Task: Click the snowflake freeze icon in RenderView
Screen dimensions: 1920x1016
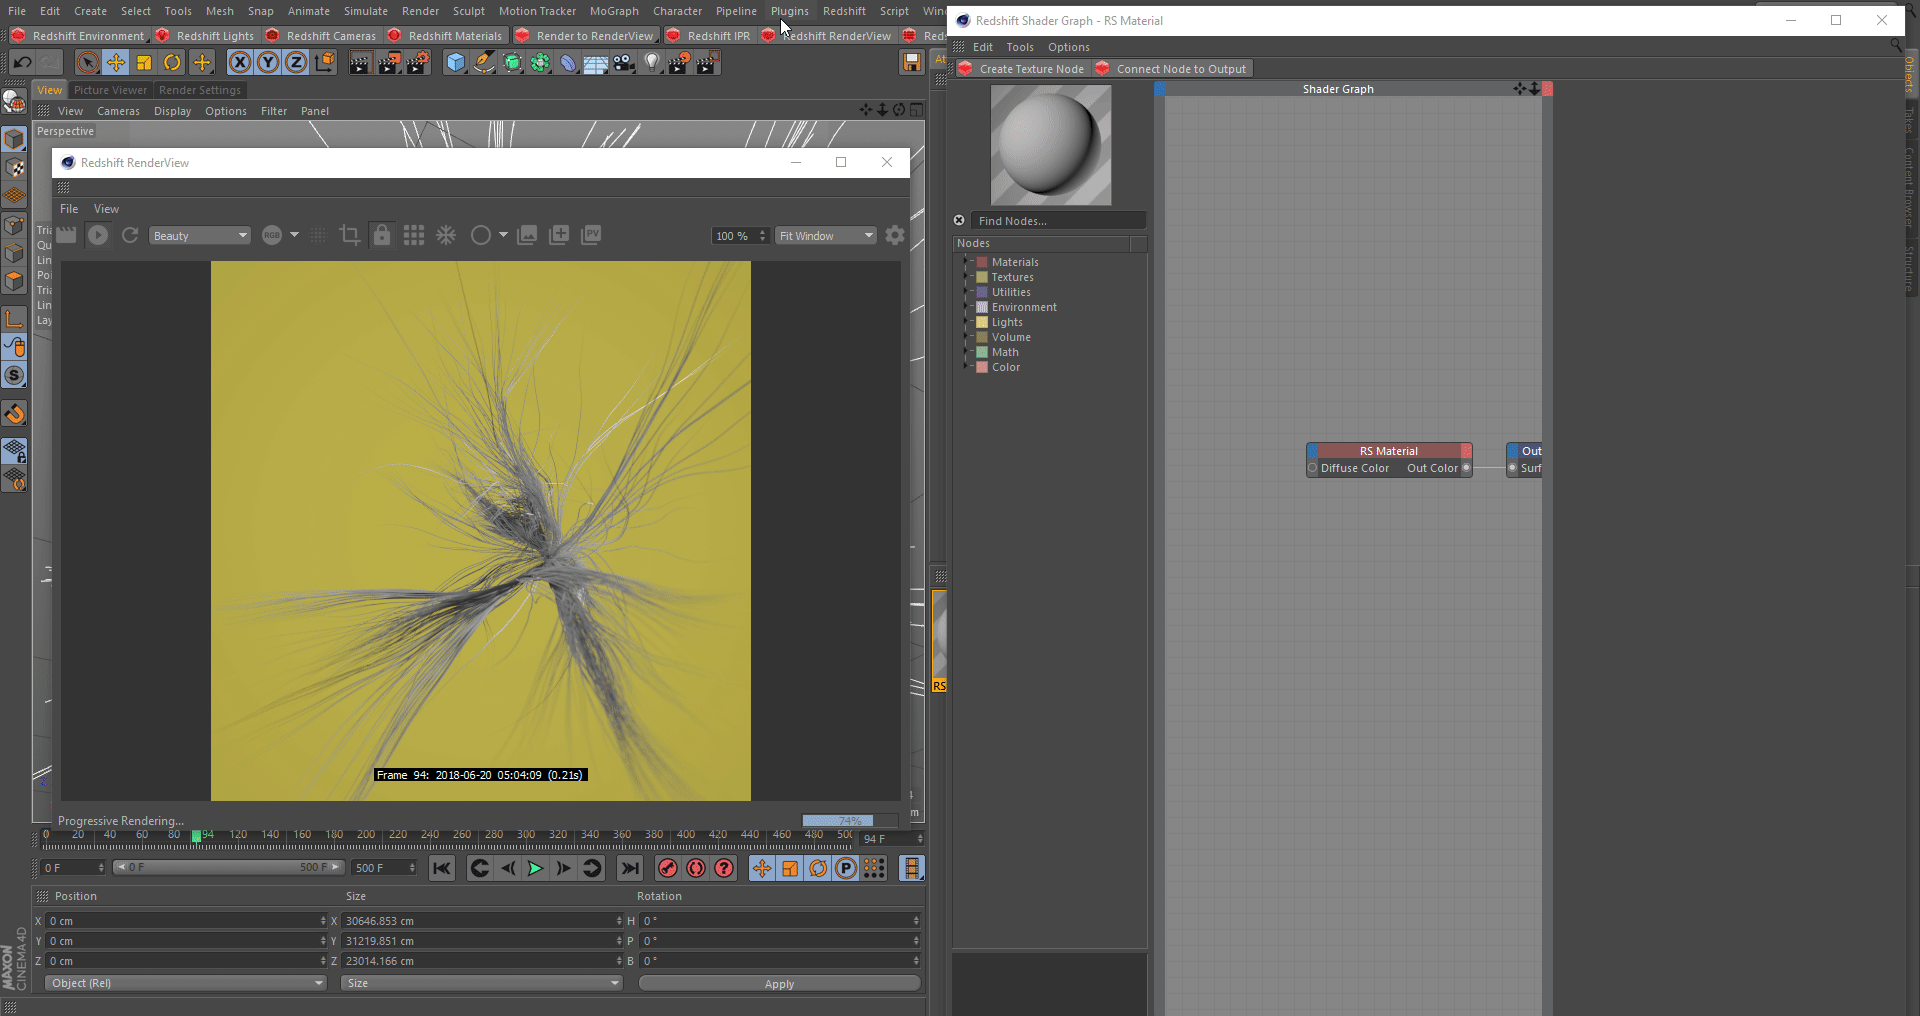Action: (446, 235)
